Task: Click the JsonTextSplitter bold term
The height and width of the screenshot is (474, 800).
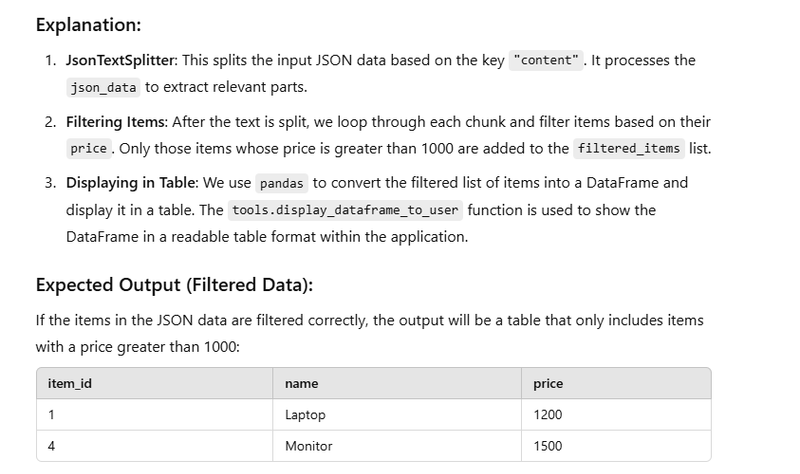Action: (120, 60)
